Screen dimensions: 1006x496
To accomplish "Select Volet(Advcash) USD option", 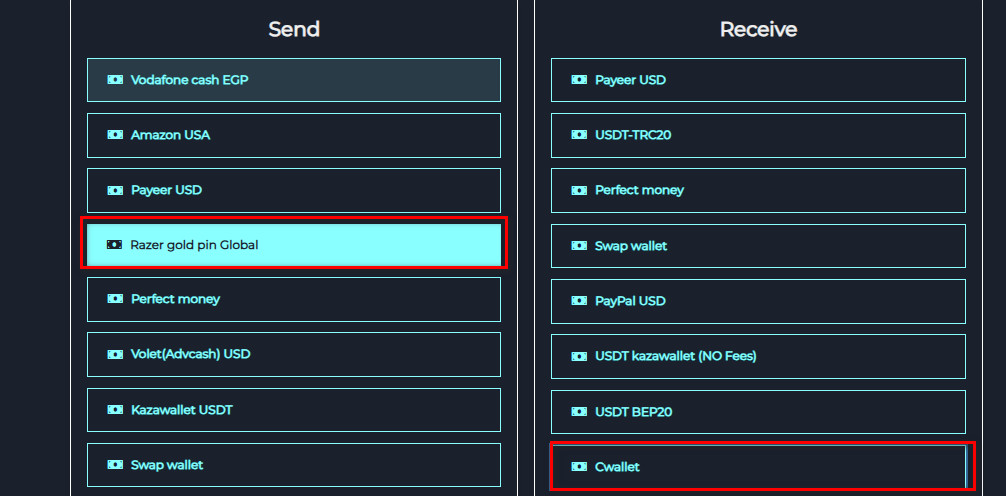I will tap(294, 354).
